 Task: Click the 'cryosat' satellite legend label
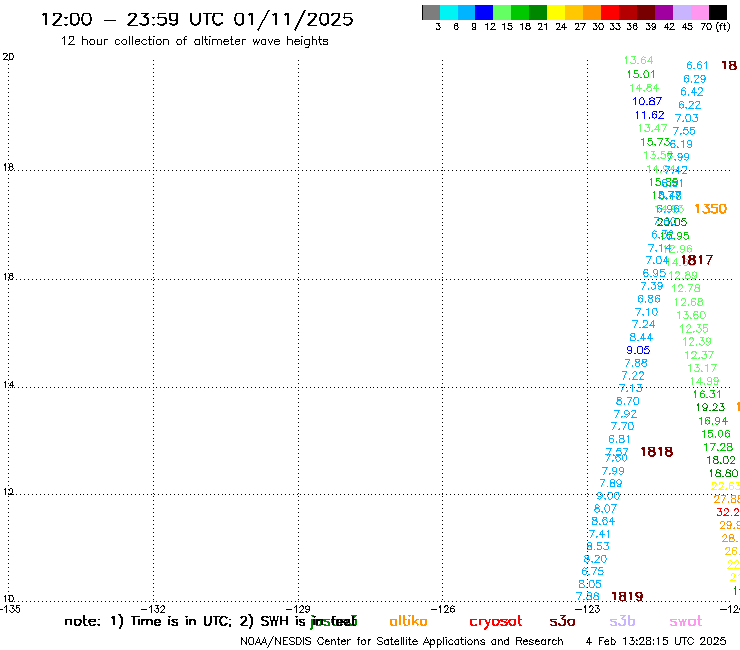point(496,622)
